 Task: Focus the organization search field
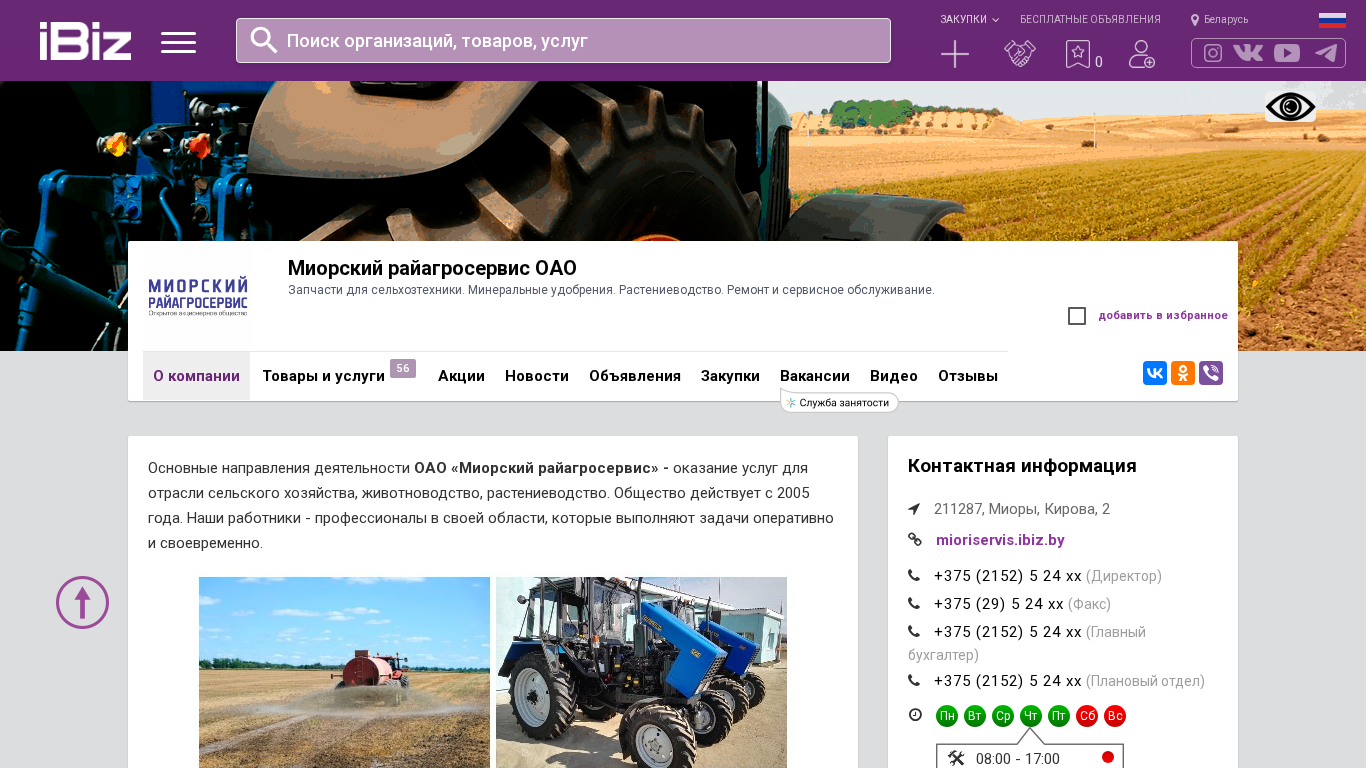(x=563, y=40)
